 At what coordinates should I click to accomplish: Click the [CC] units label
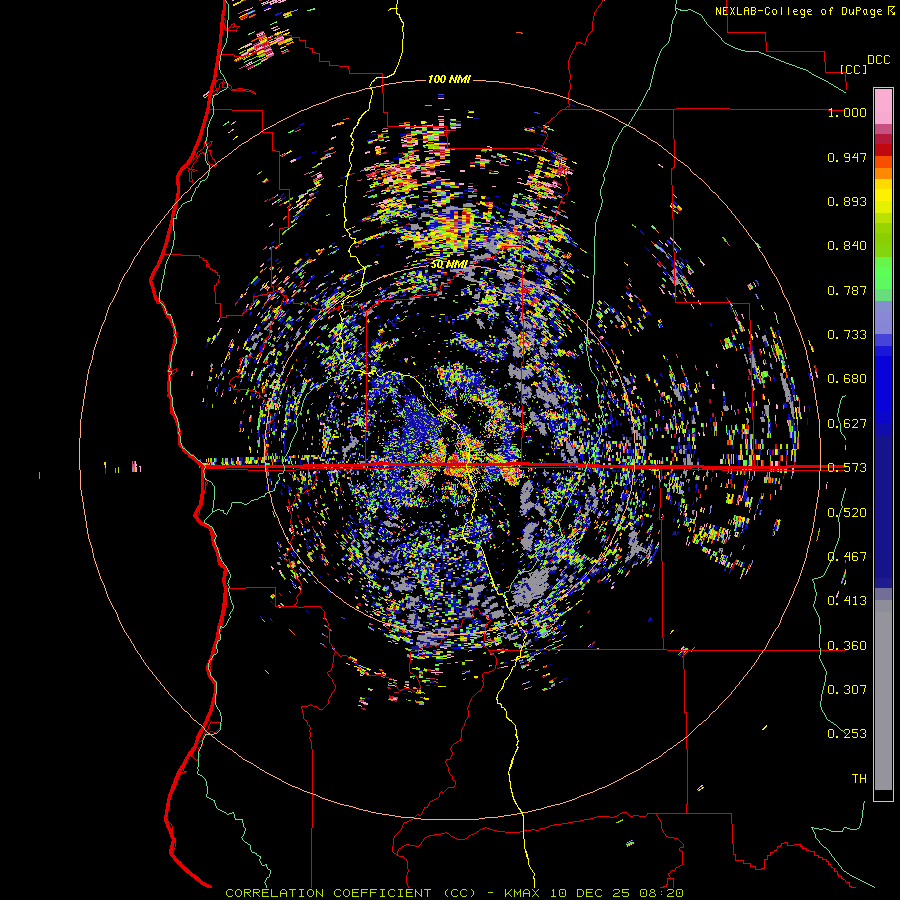[x=854, y=69]
